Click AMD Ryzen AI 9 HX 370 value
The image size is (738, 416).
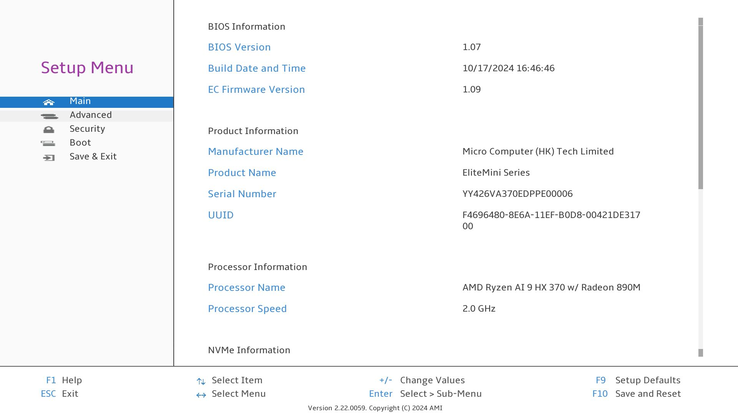tap(551, 288)
